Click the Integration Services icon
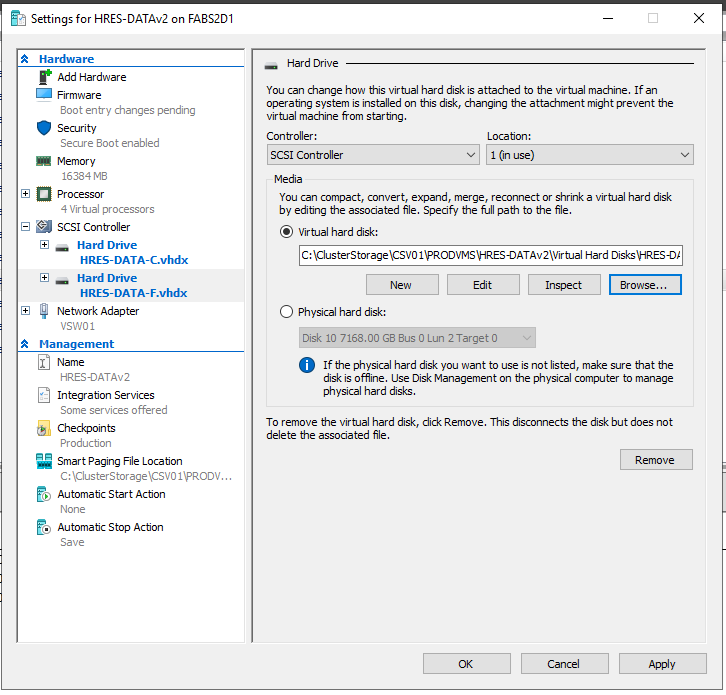 coord(43,395)
